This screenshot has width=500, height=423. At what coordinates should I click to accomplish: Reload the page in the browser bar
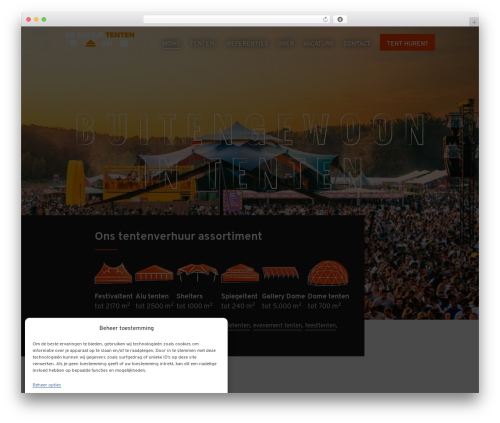tap(325, 20)
